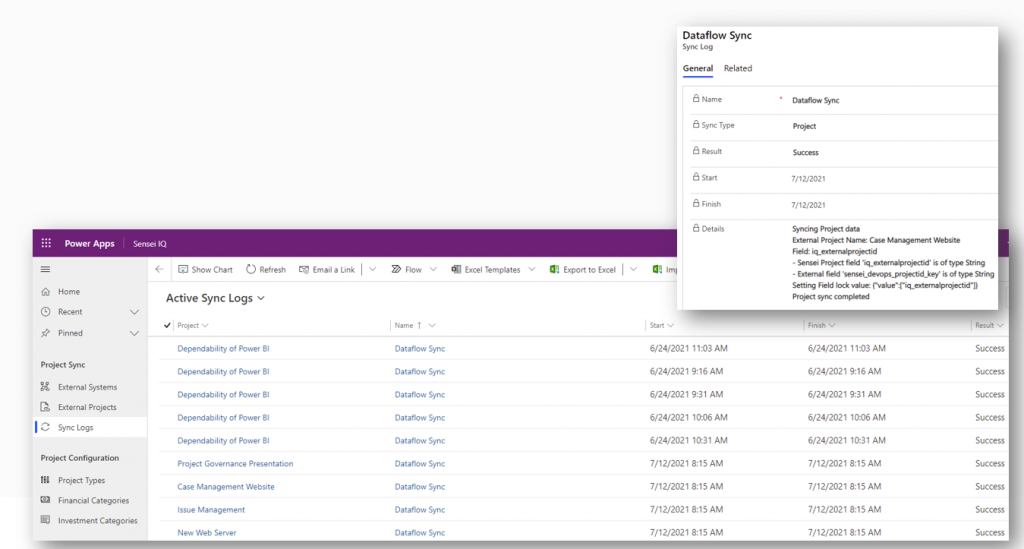Click the Recent clock icon

click(x=45, y=312)
